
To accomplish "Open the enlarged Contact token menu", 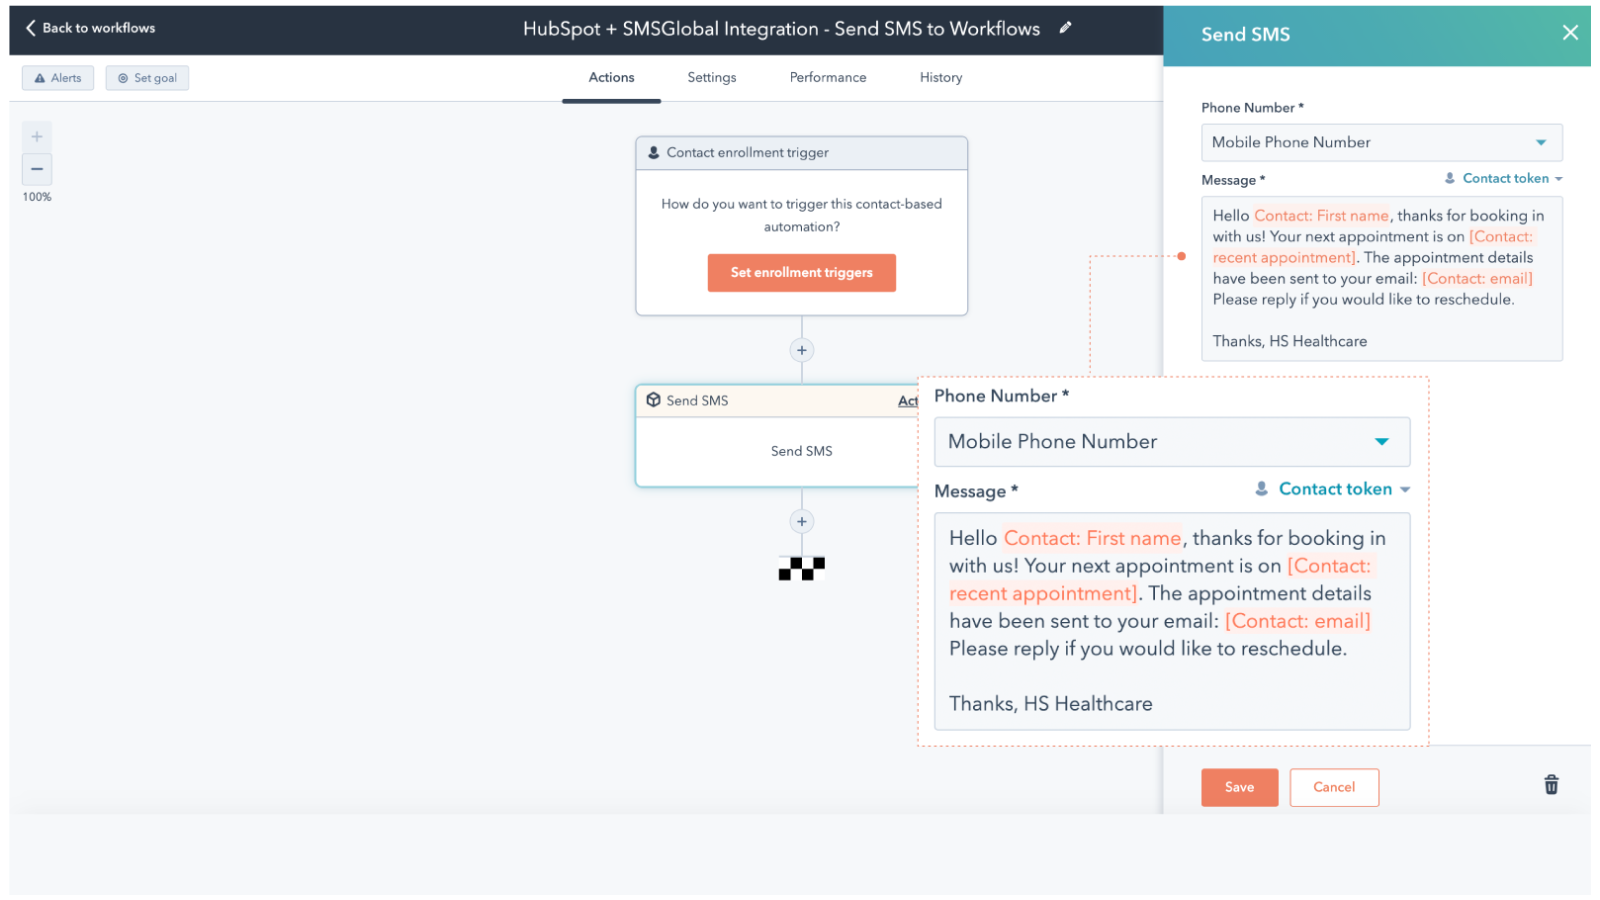I will coord(1332,489).
